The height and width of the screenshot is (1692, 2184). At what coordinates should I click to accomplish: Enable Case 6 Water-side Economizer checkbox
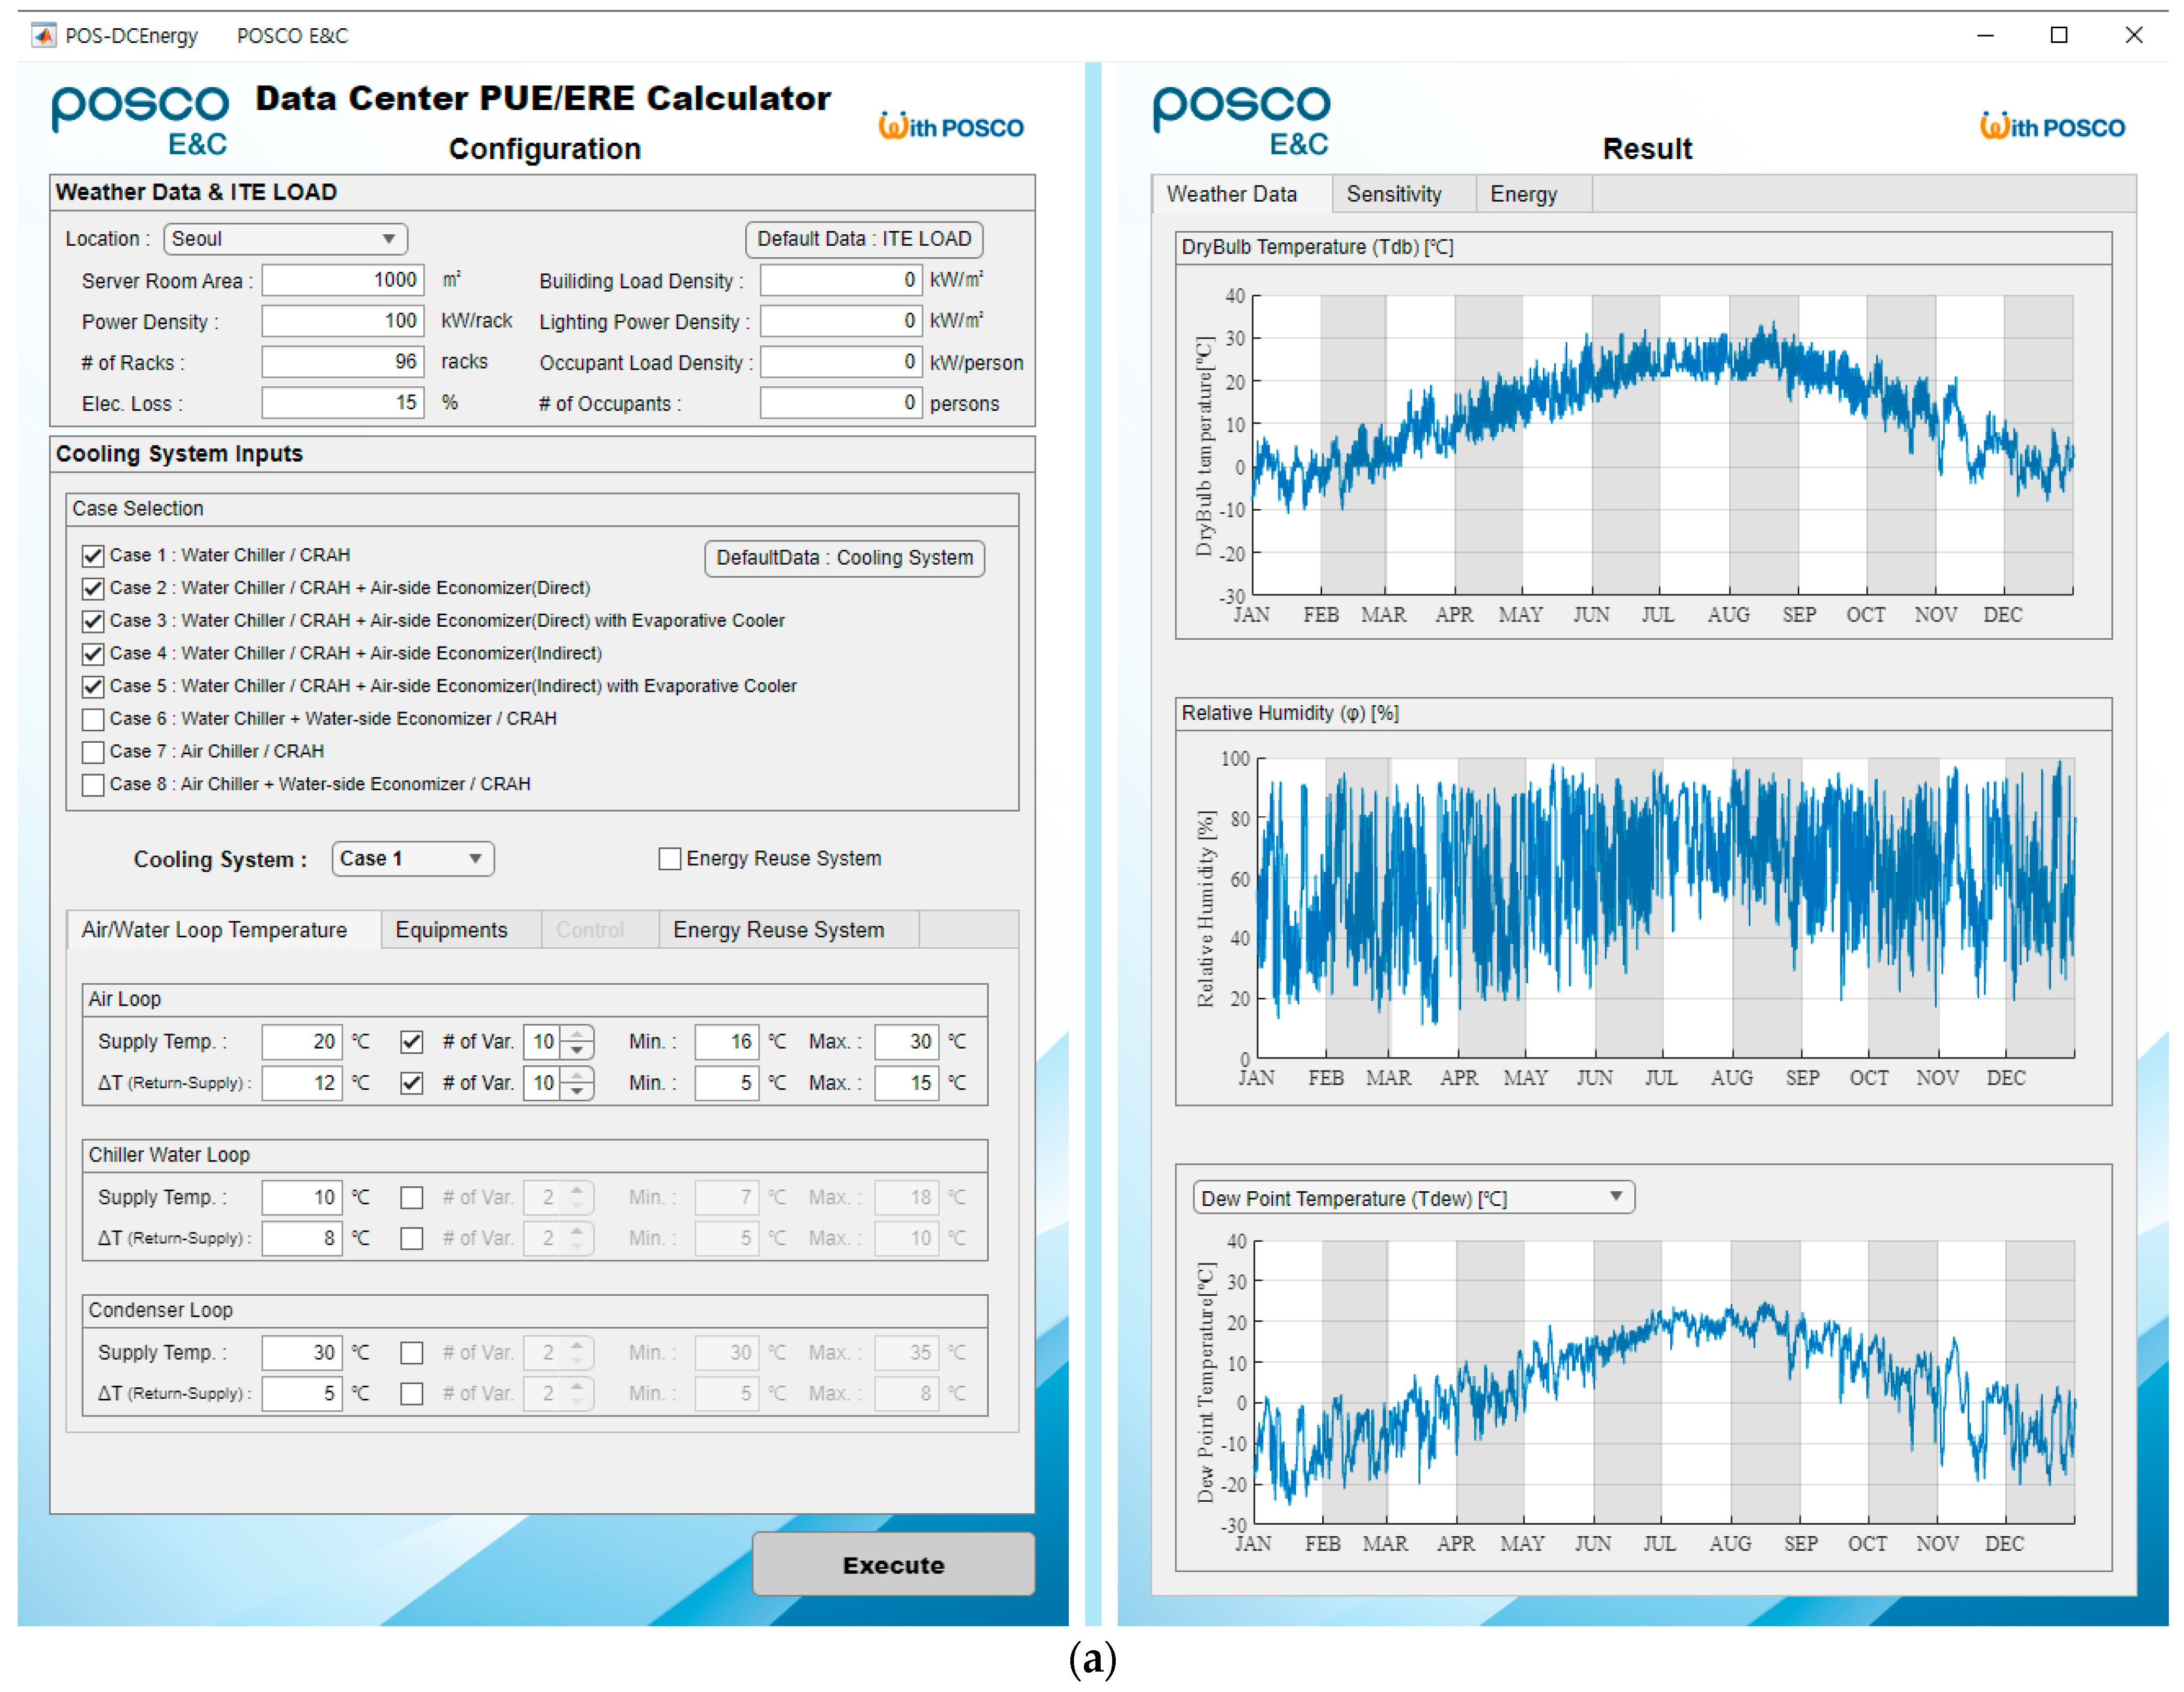pyautogui.click(x=93, y=719)
